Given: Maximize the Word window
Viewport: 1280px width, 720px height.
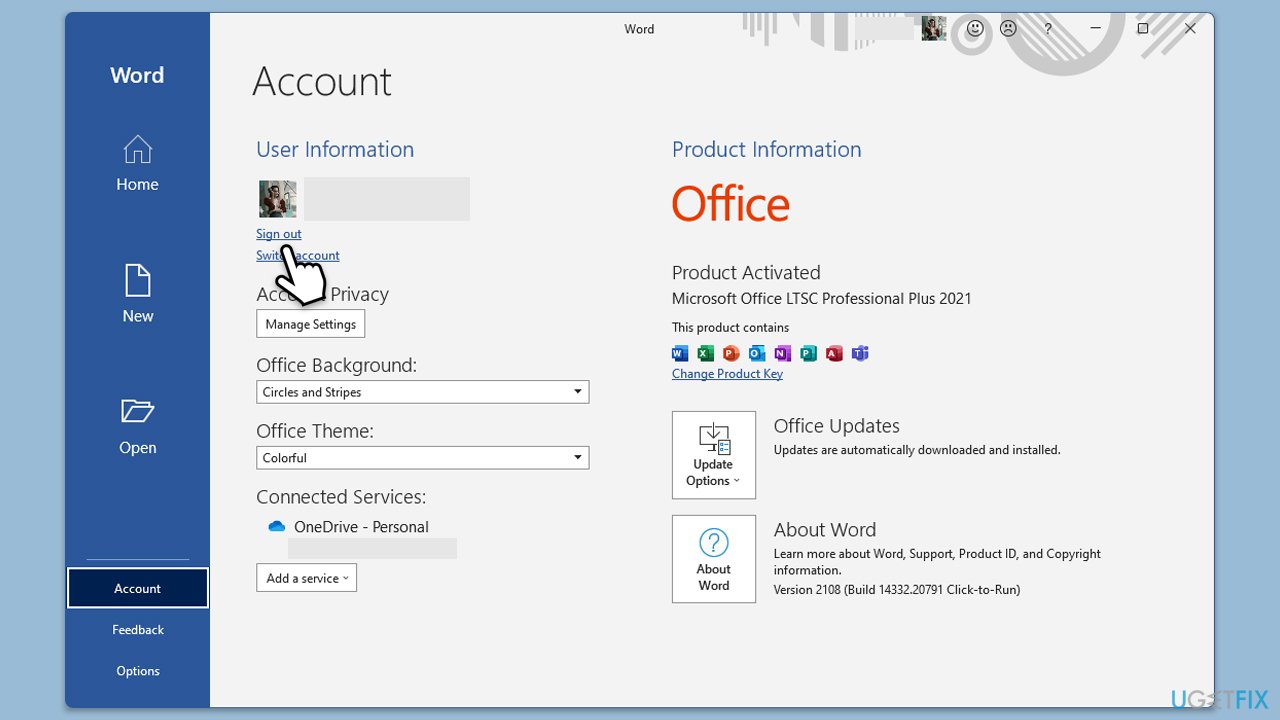Looking at the screenshot, I should 1143,29.
